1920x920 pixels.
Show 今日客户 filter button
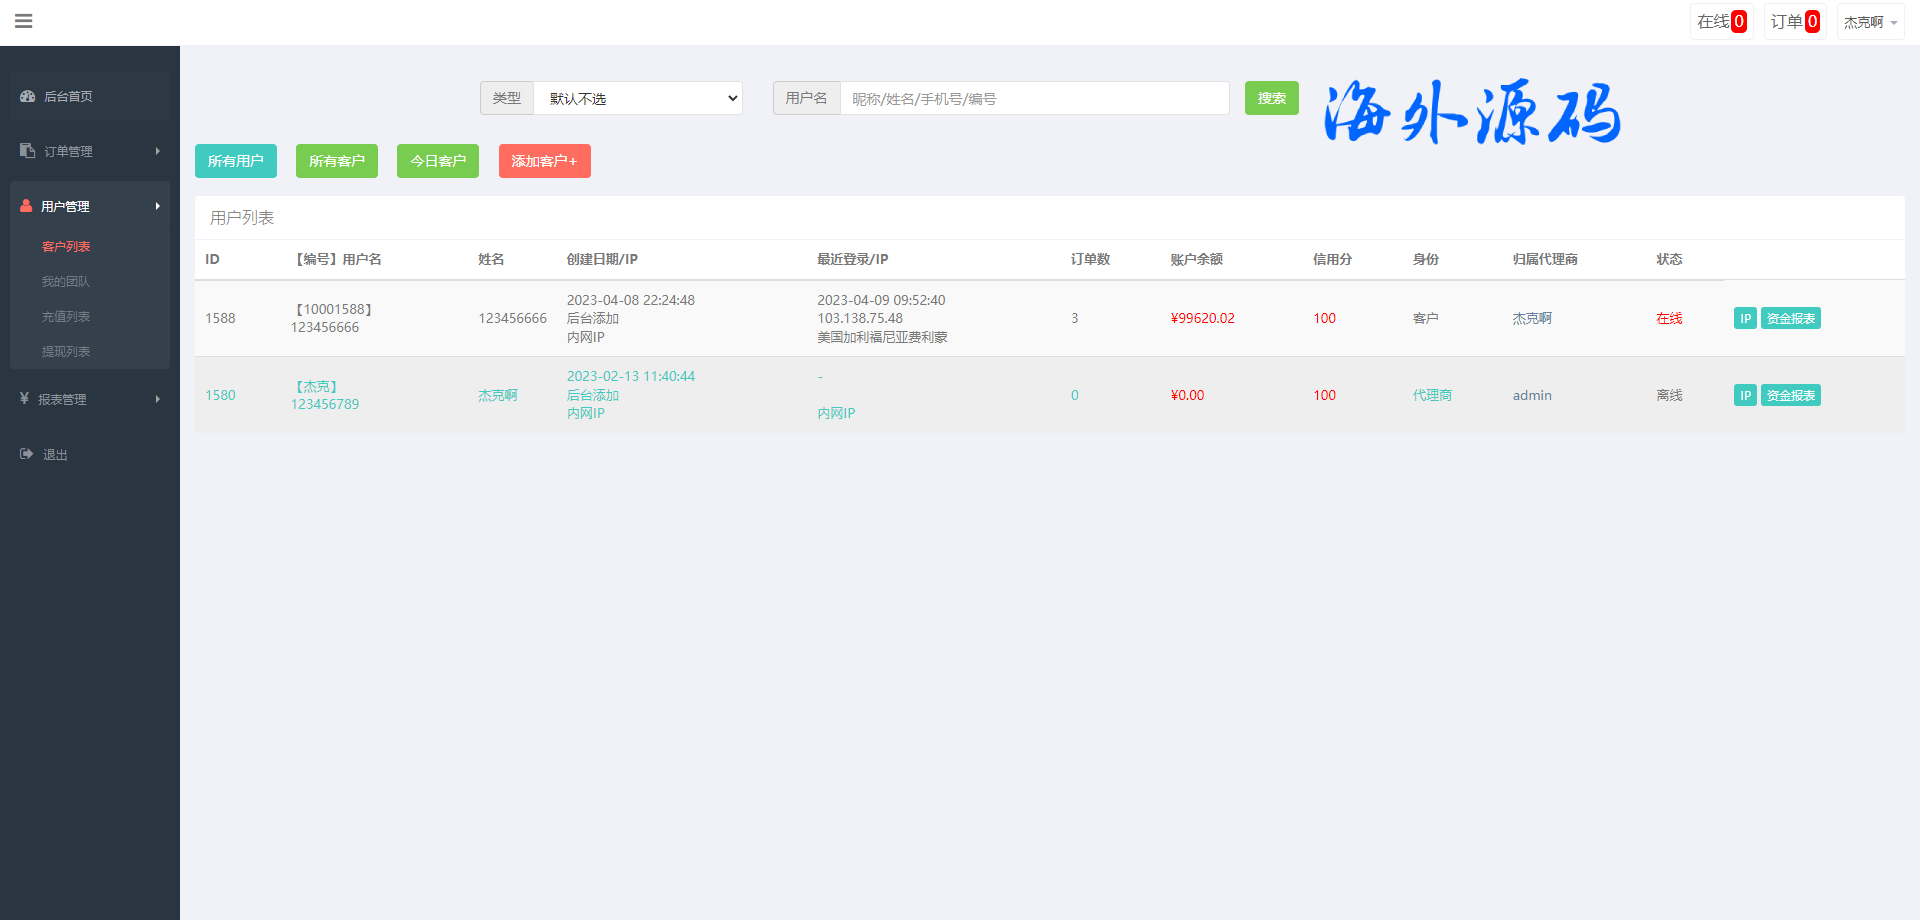[437, 161]
